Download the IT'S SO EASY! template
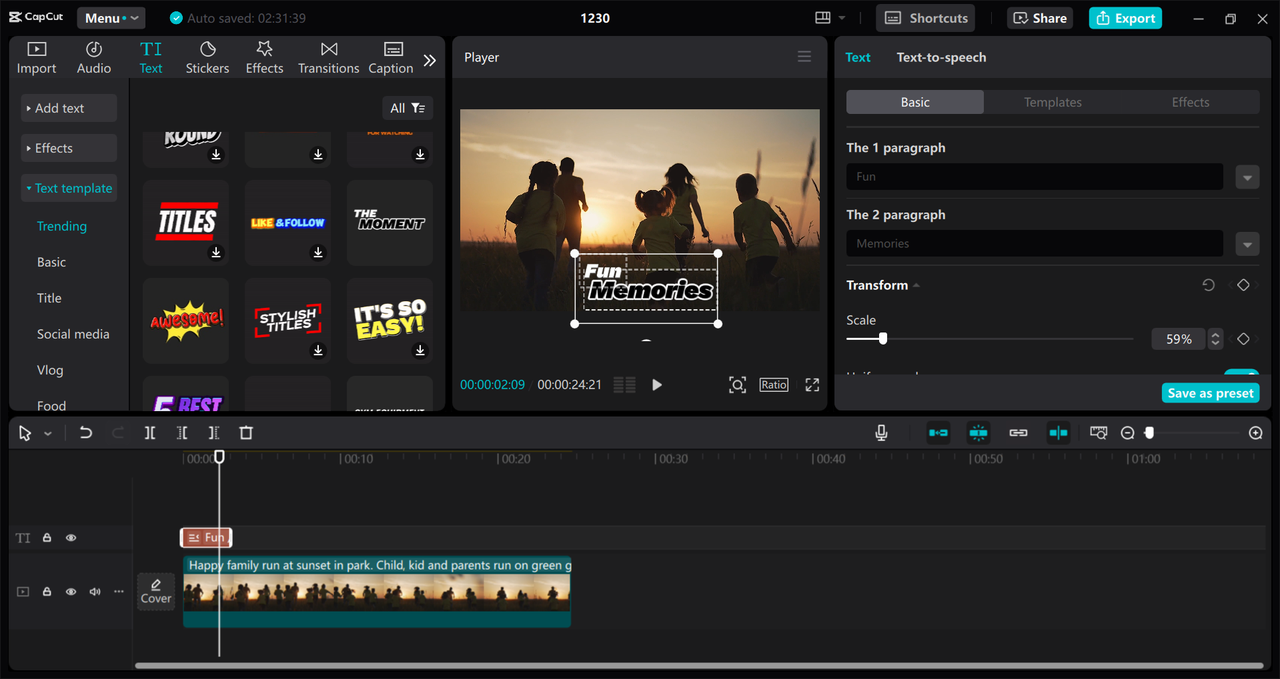The height and width of the screenshot is (679, 1280). pyautogui.click(x=420, y=351)
